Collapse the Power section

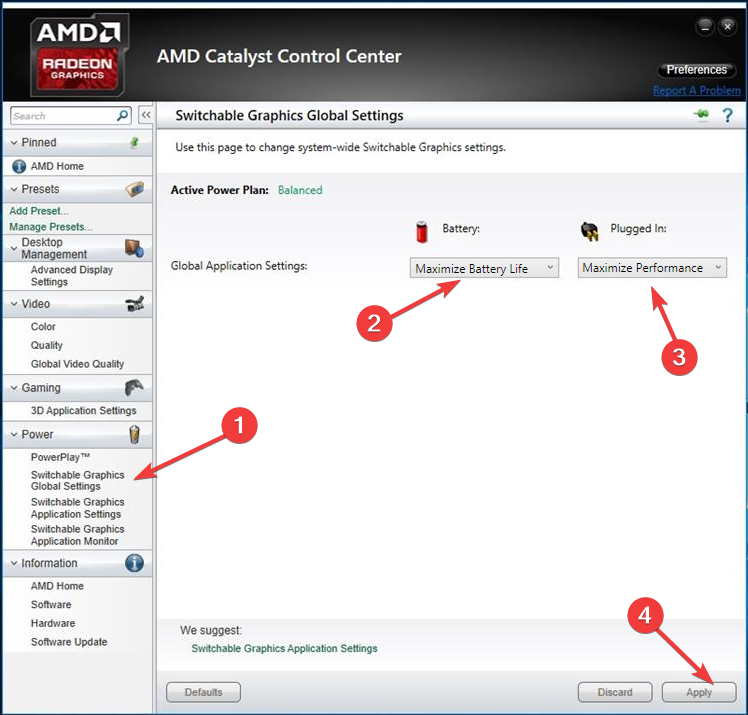(x=14, y=435)
